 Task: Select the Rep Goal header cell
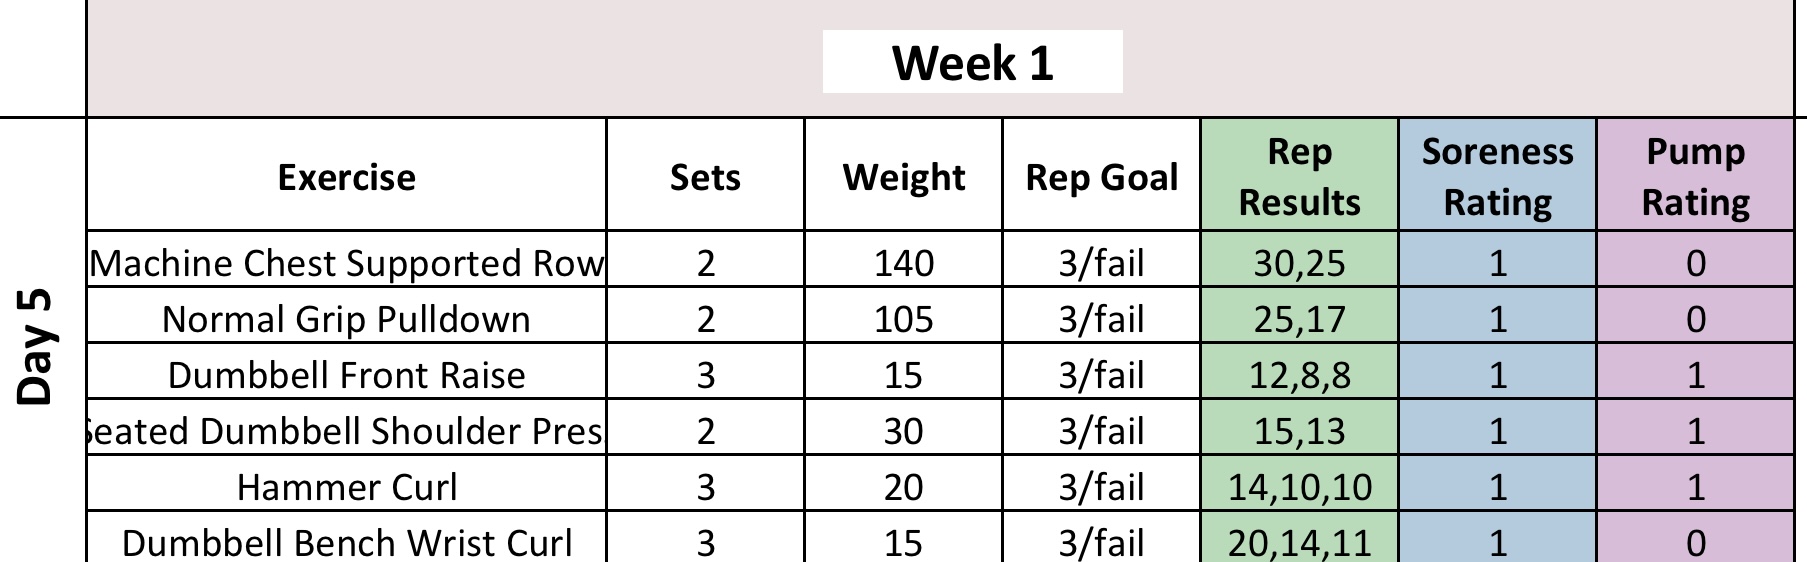1101,177
